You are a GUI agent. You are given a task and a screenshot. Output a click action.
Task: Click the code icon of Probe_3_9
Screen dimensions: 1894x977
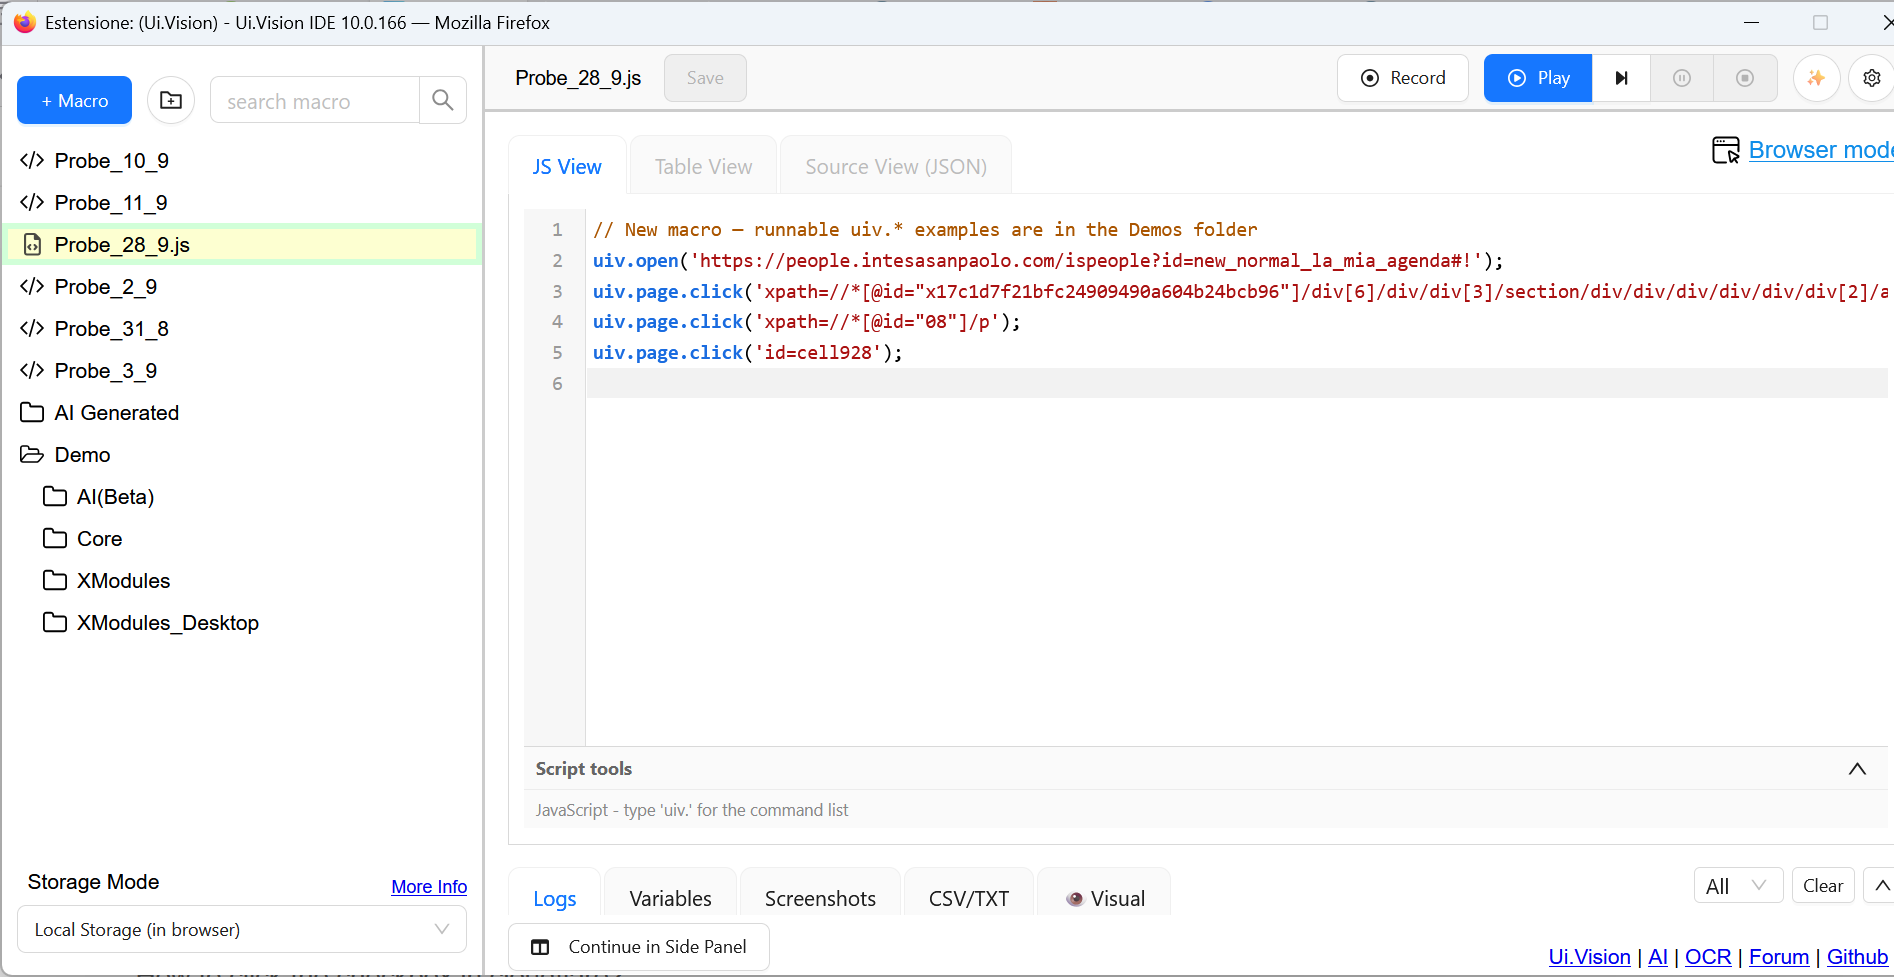(32, 371)
